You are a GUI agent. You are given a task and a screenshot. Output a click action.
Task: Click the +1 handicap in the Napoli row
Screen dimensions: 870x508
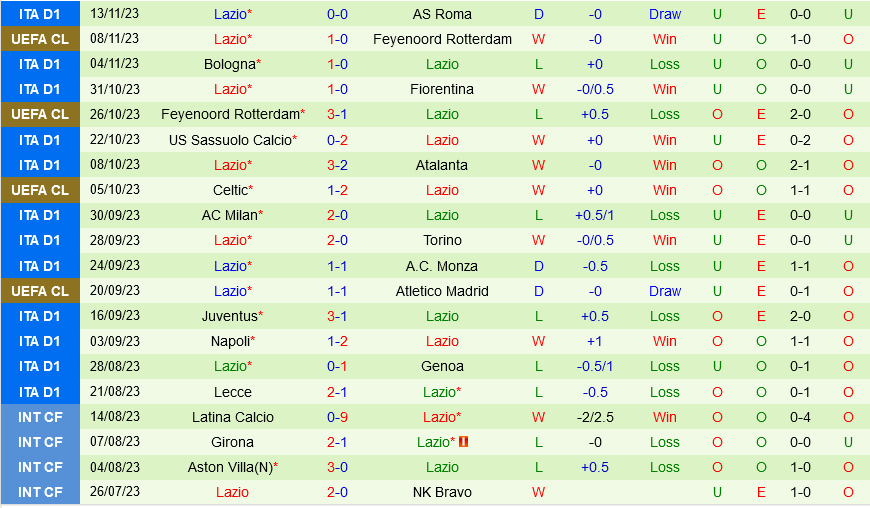595,341
